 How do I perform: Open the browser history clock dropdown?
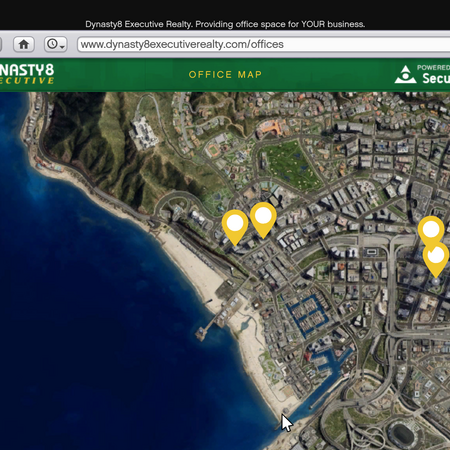[x=56, y=44]
